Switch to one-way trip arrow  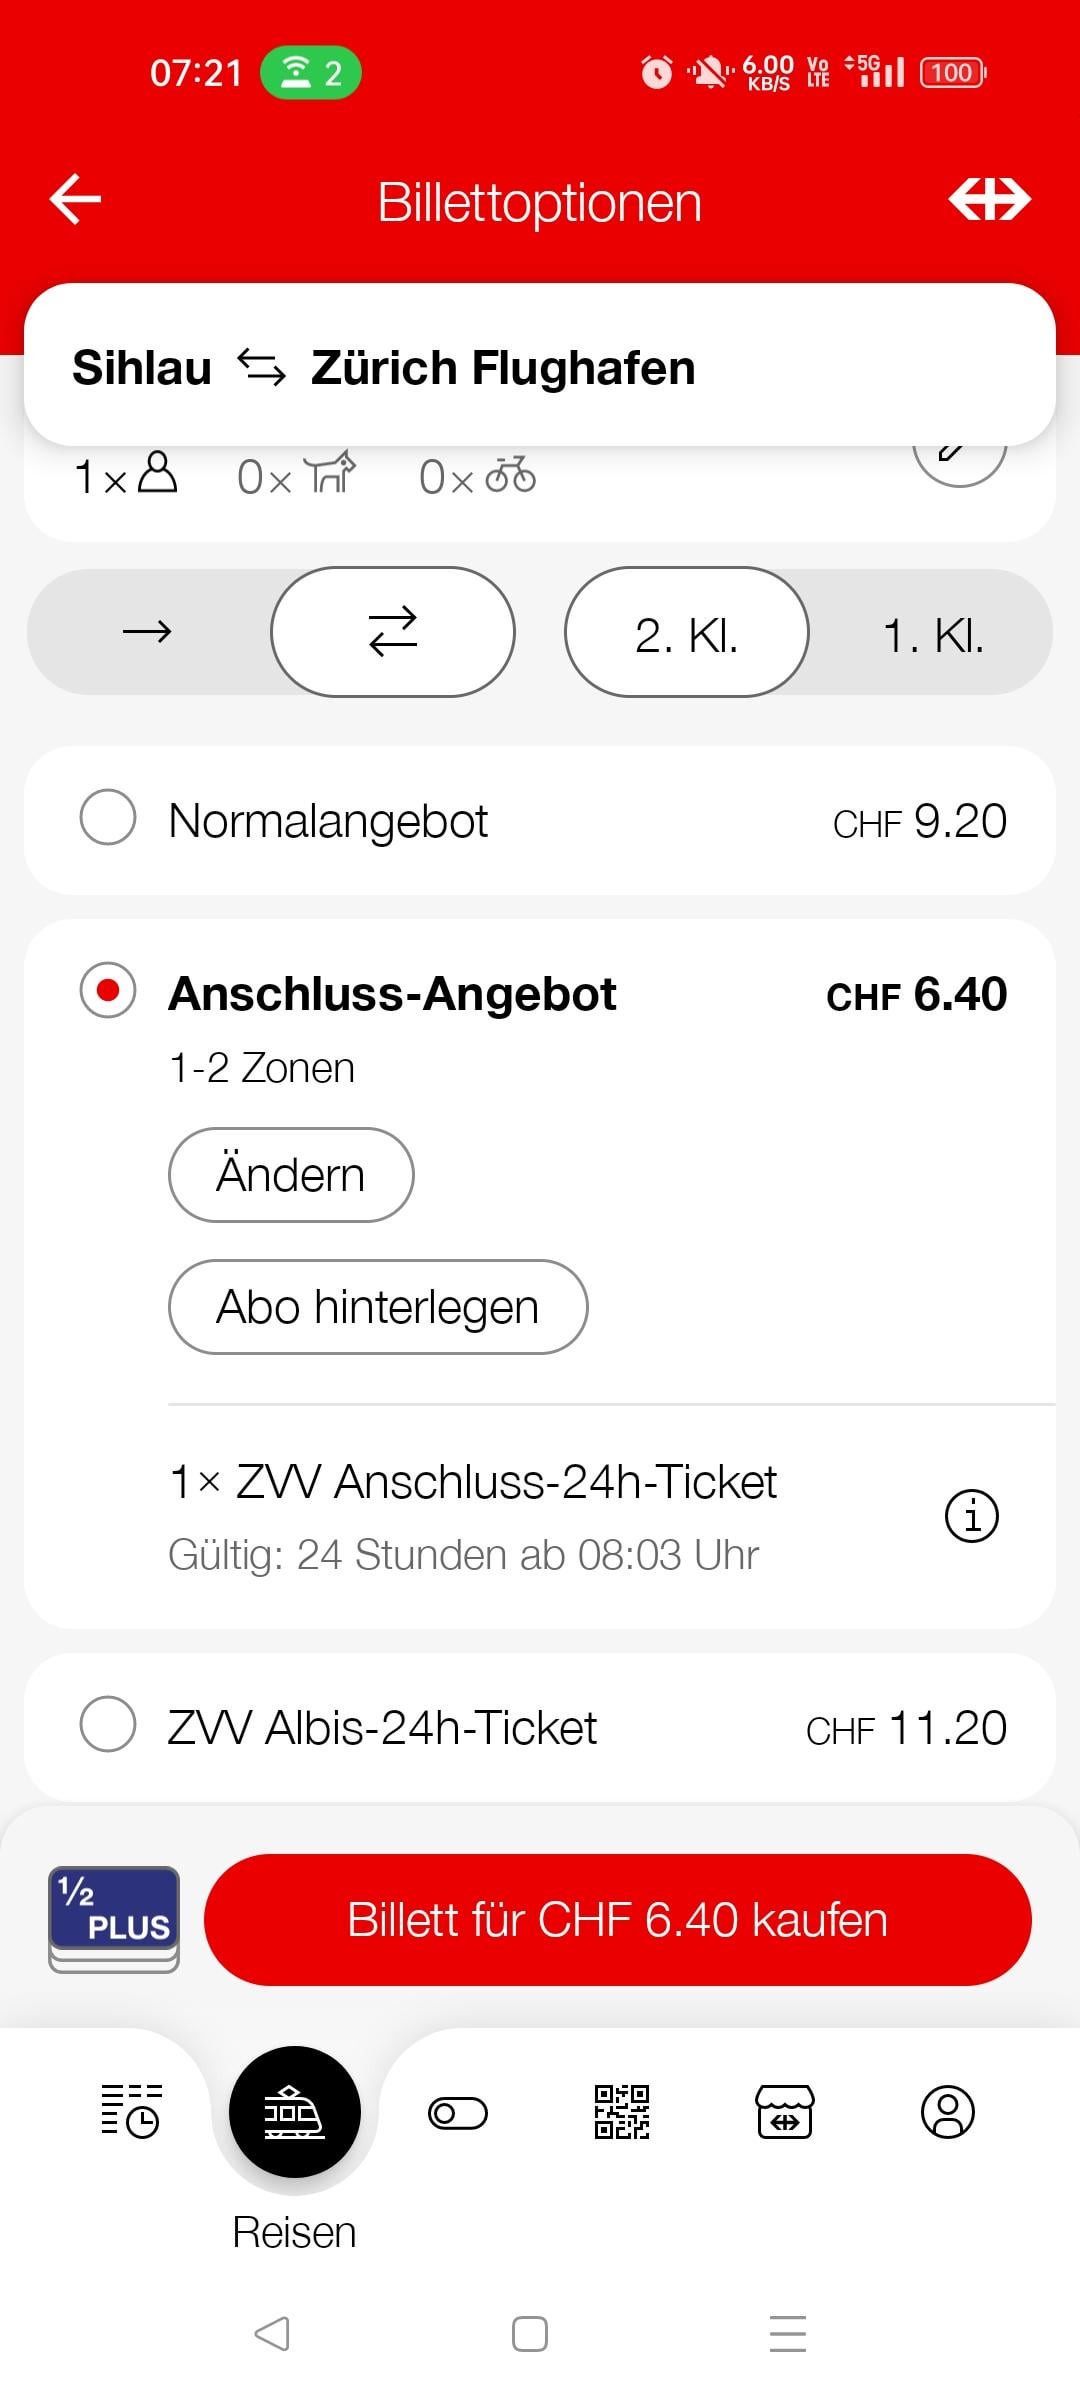point(148,632)
